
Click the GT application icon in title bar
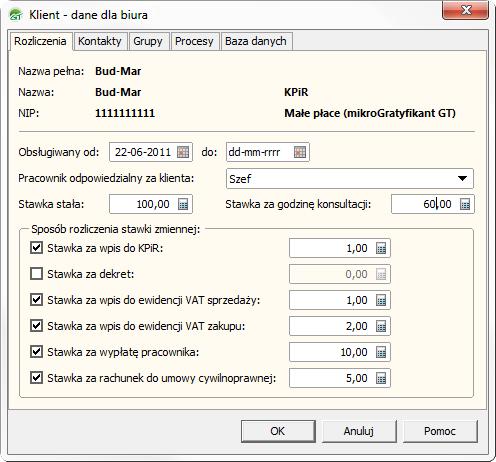coord(16,15)
